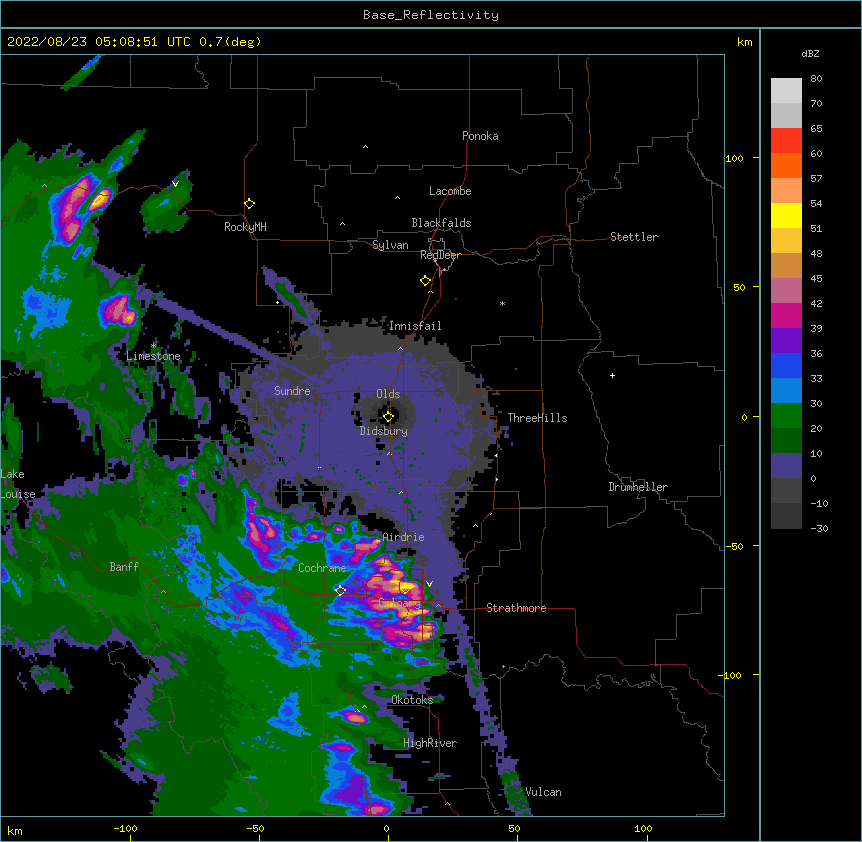The height and width of the screenshot is (842, 862).
Task: Click the -100 tick on the horizontal axis
Action: [125, 829]
